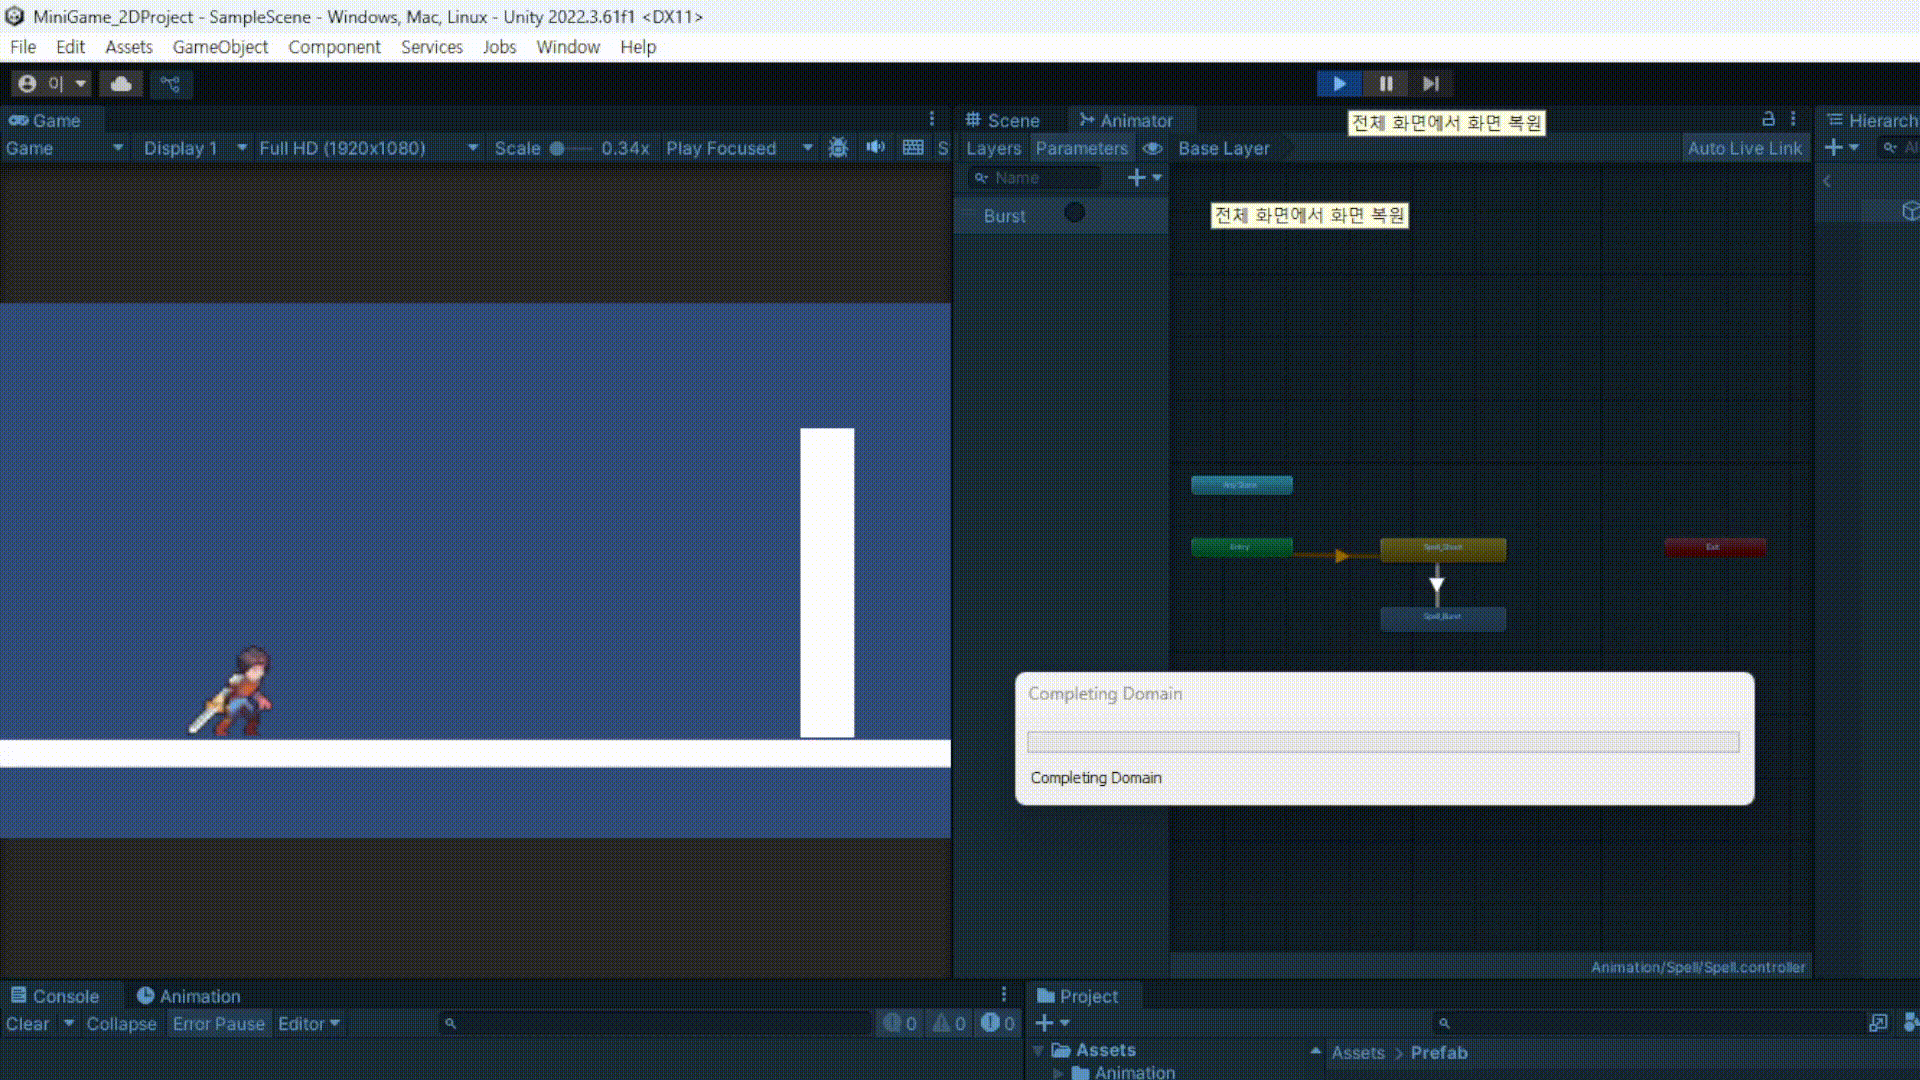The height and width of the screenshot is (1080, 1920).
Task: Toggle the Error Pause button
Action: click(x=218, y=1023)
